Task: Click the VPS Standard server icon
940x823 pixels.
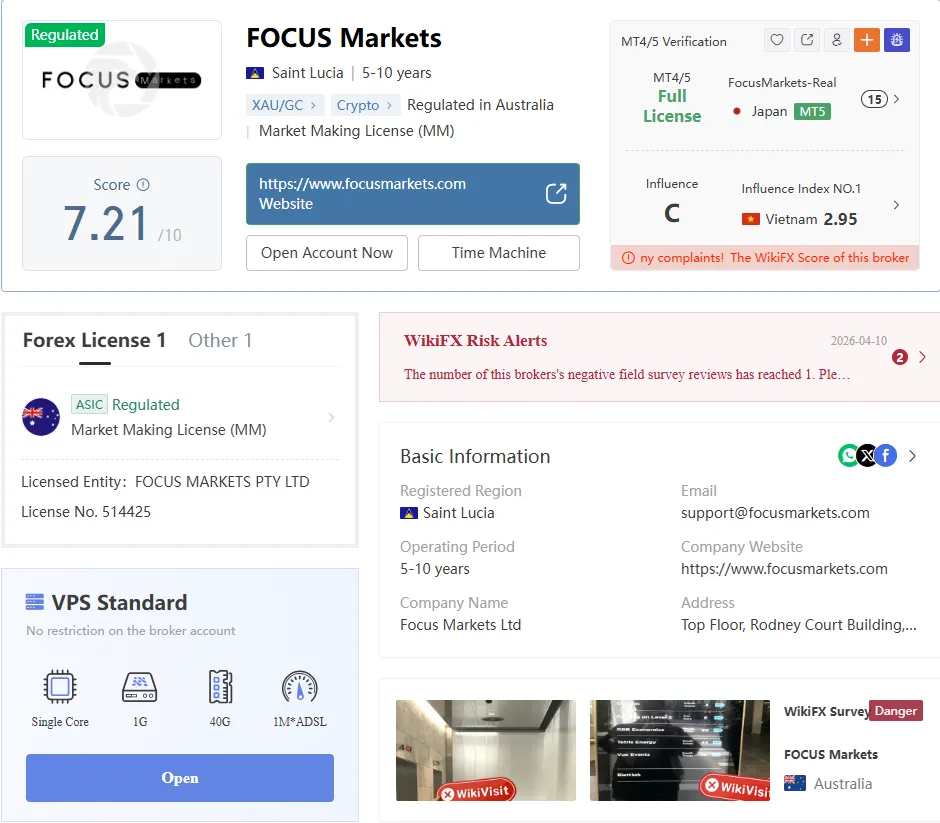Action: click(35, 602)
